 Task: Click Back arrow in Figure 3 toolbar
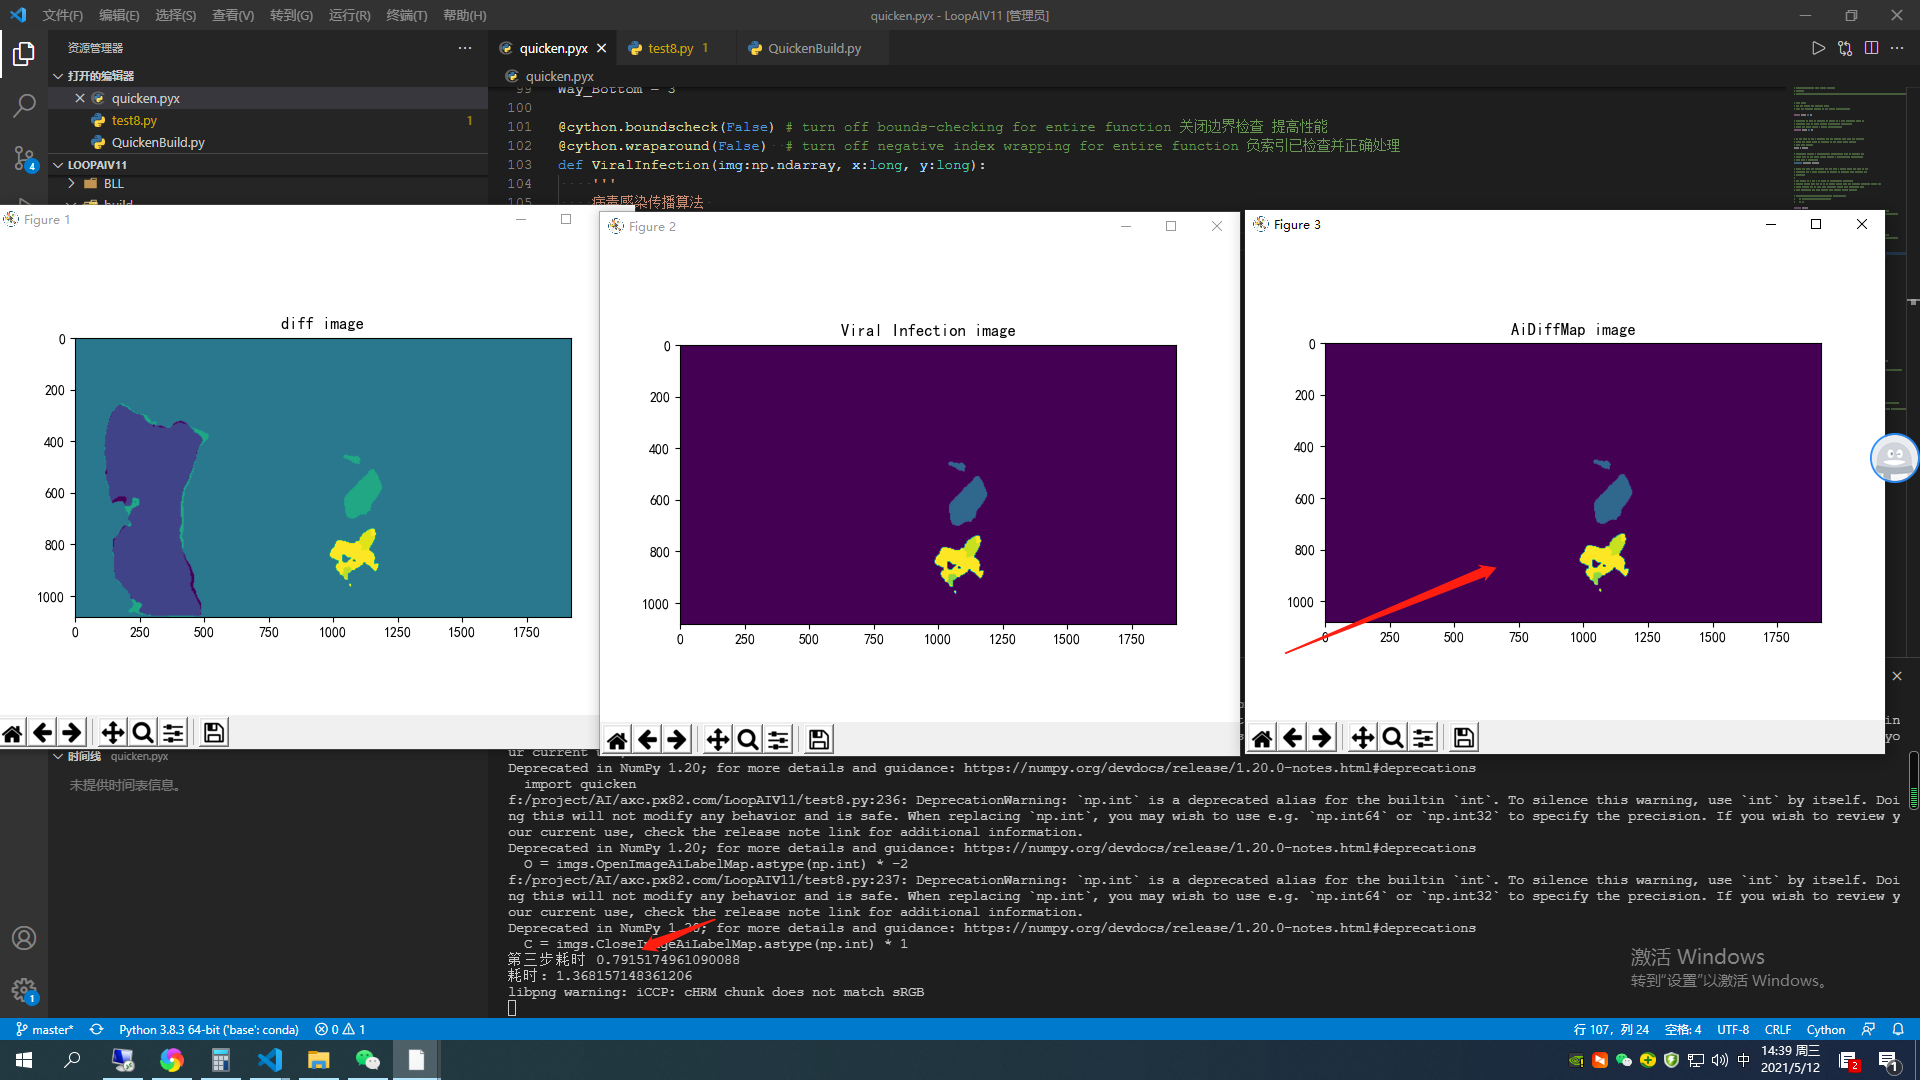click(x=1292, y=738)
